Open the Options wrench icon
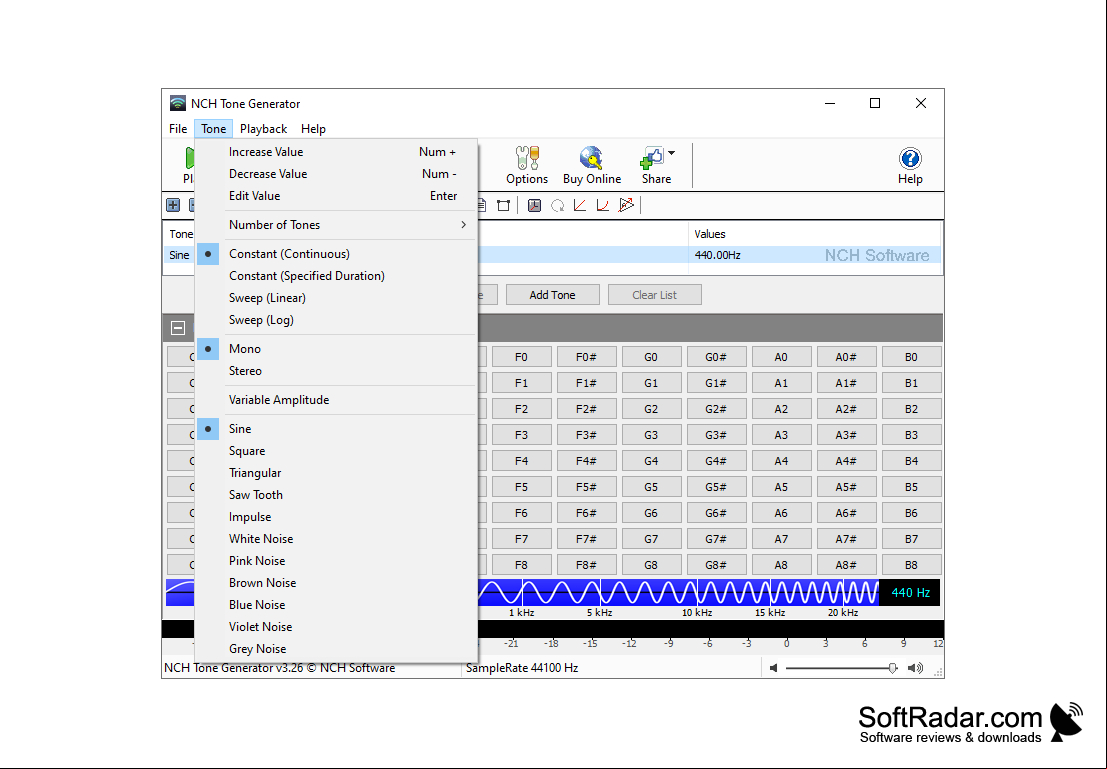The image size is (1107, 769). (527, 157)
